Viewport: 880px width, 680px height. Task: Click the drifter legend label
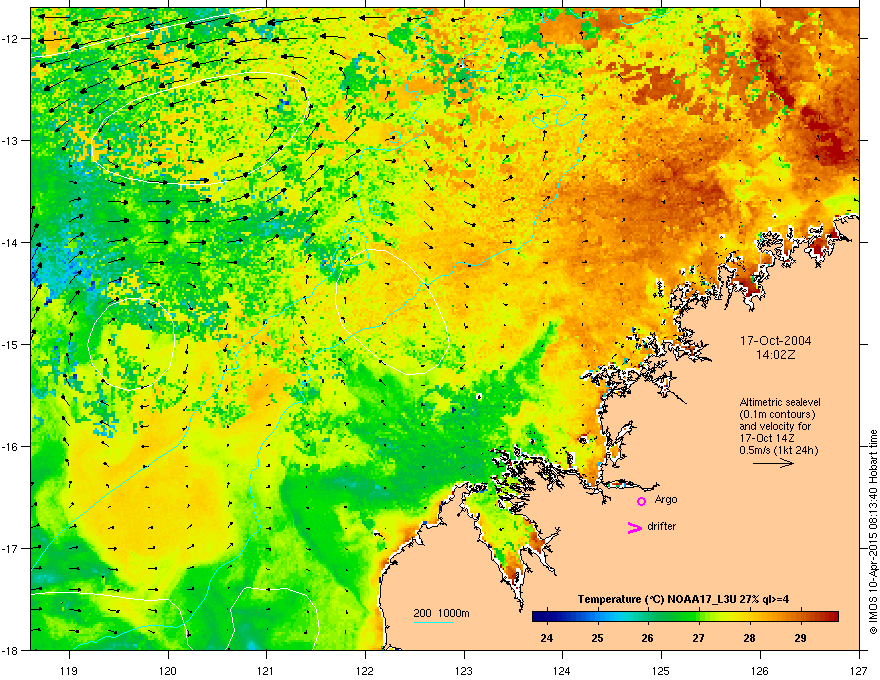pyautogui.click(x=662, y=526)
